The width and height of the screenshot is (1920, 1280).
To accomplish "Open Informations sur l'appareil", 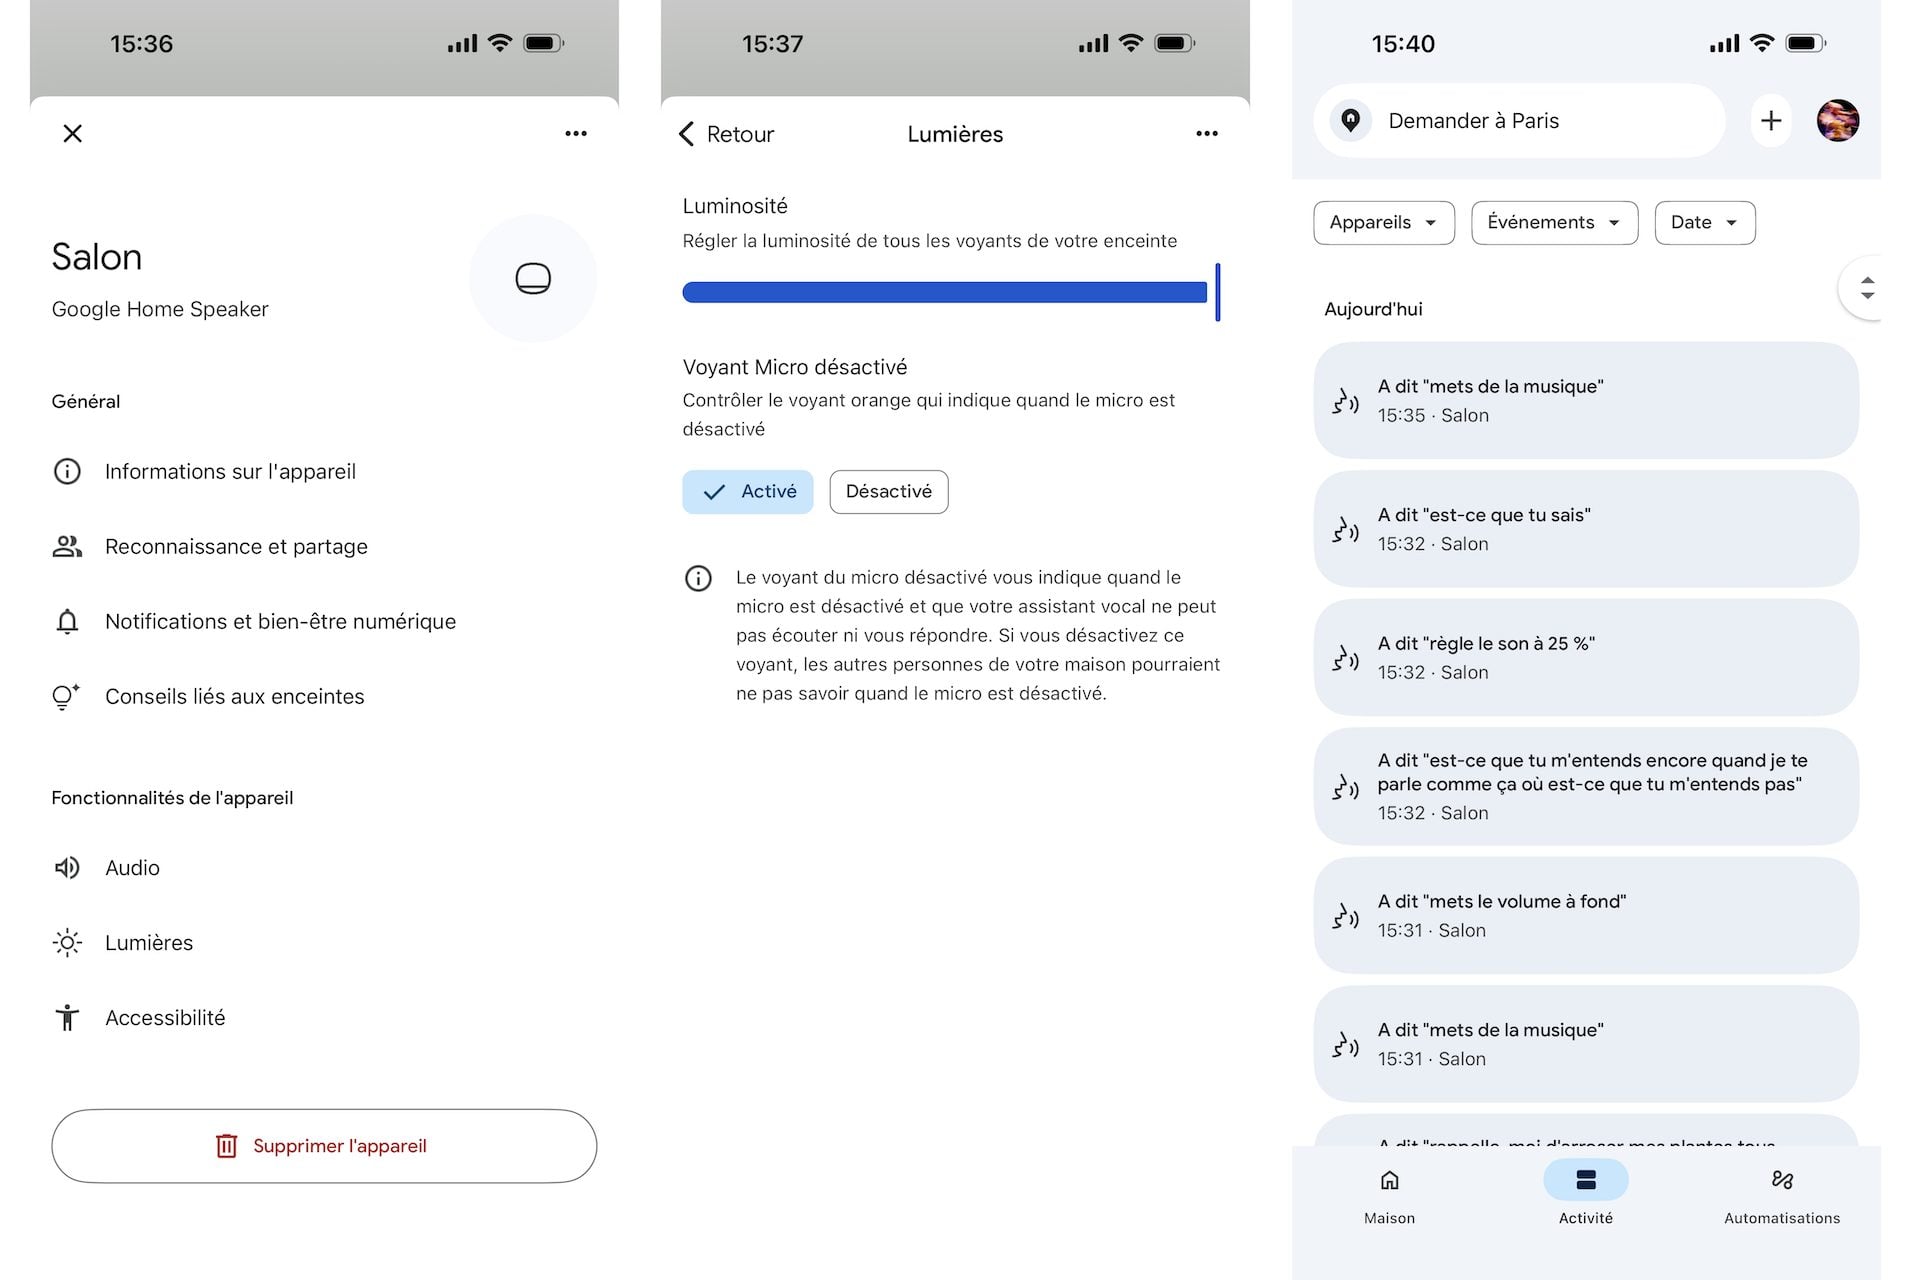I will pos(324,471).
